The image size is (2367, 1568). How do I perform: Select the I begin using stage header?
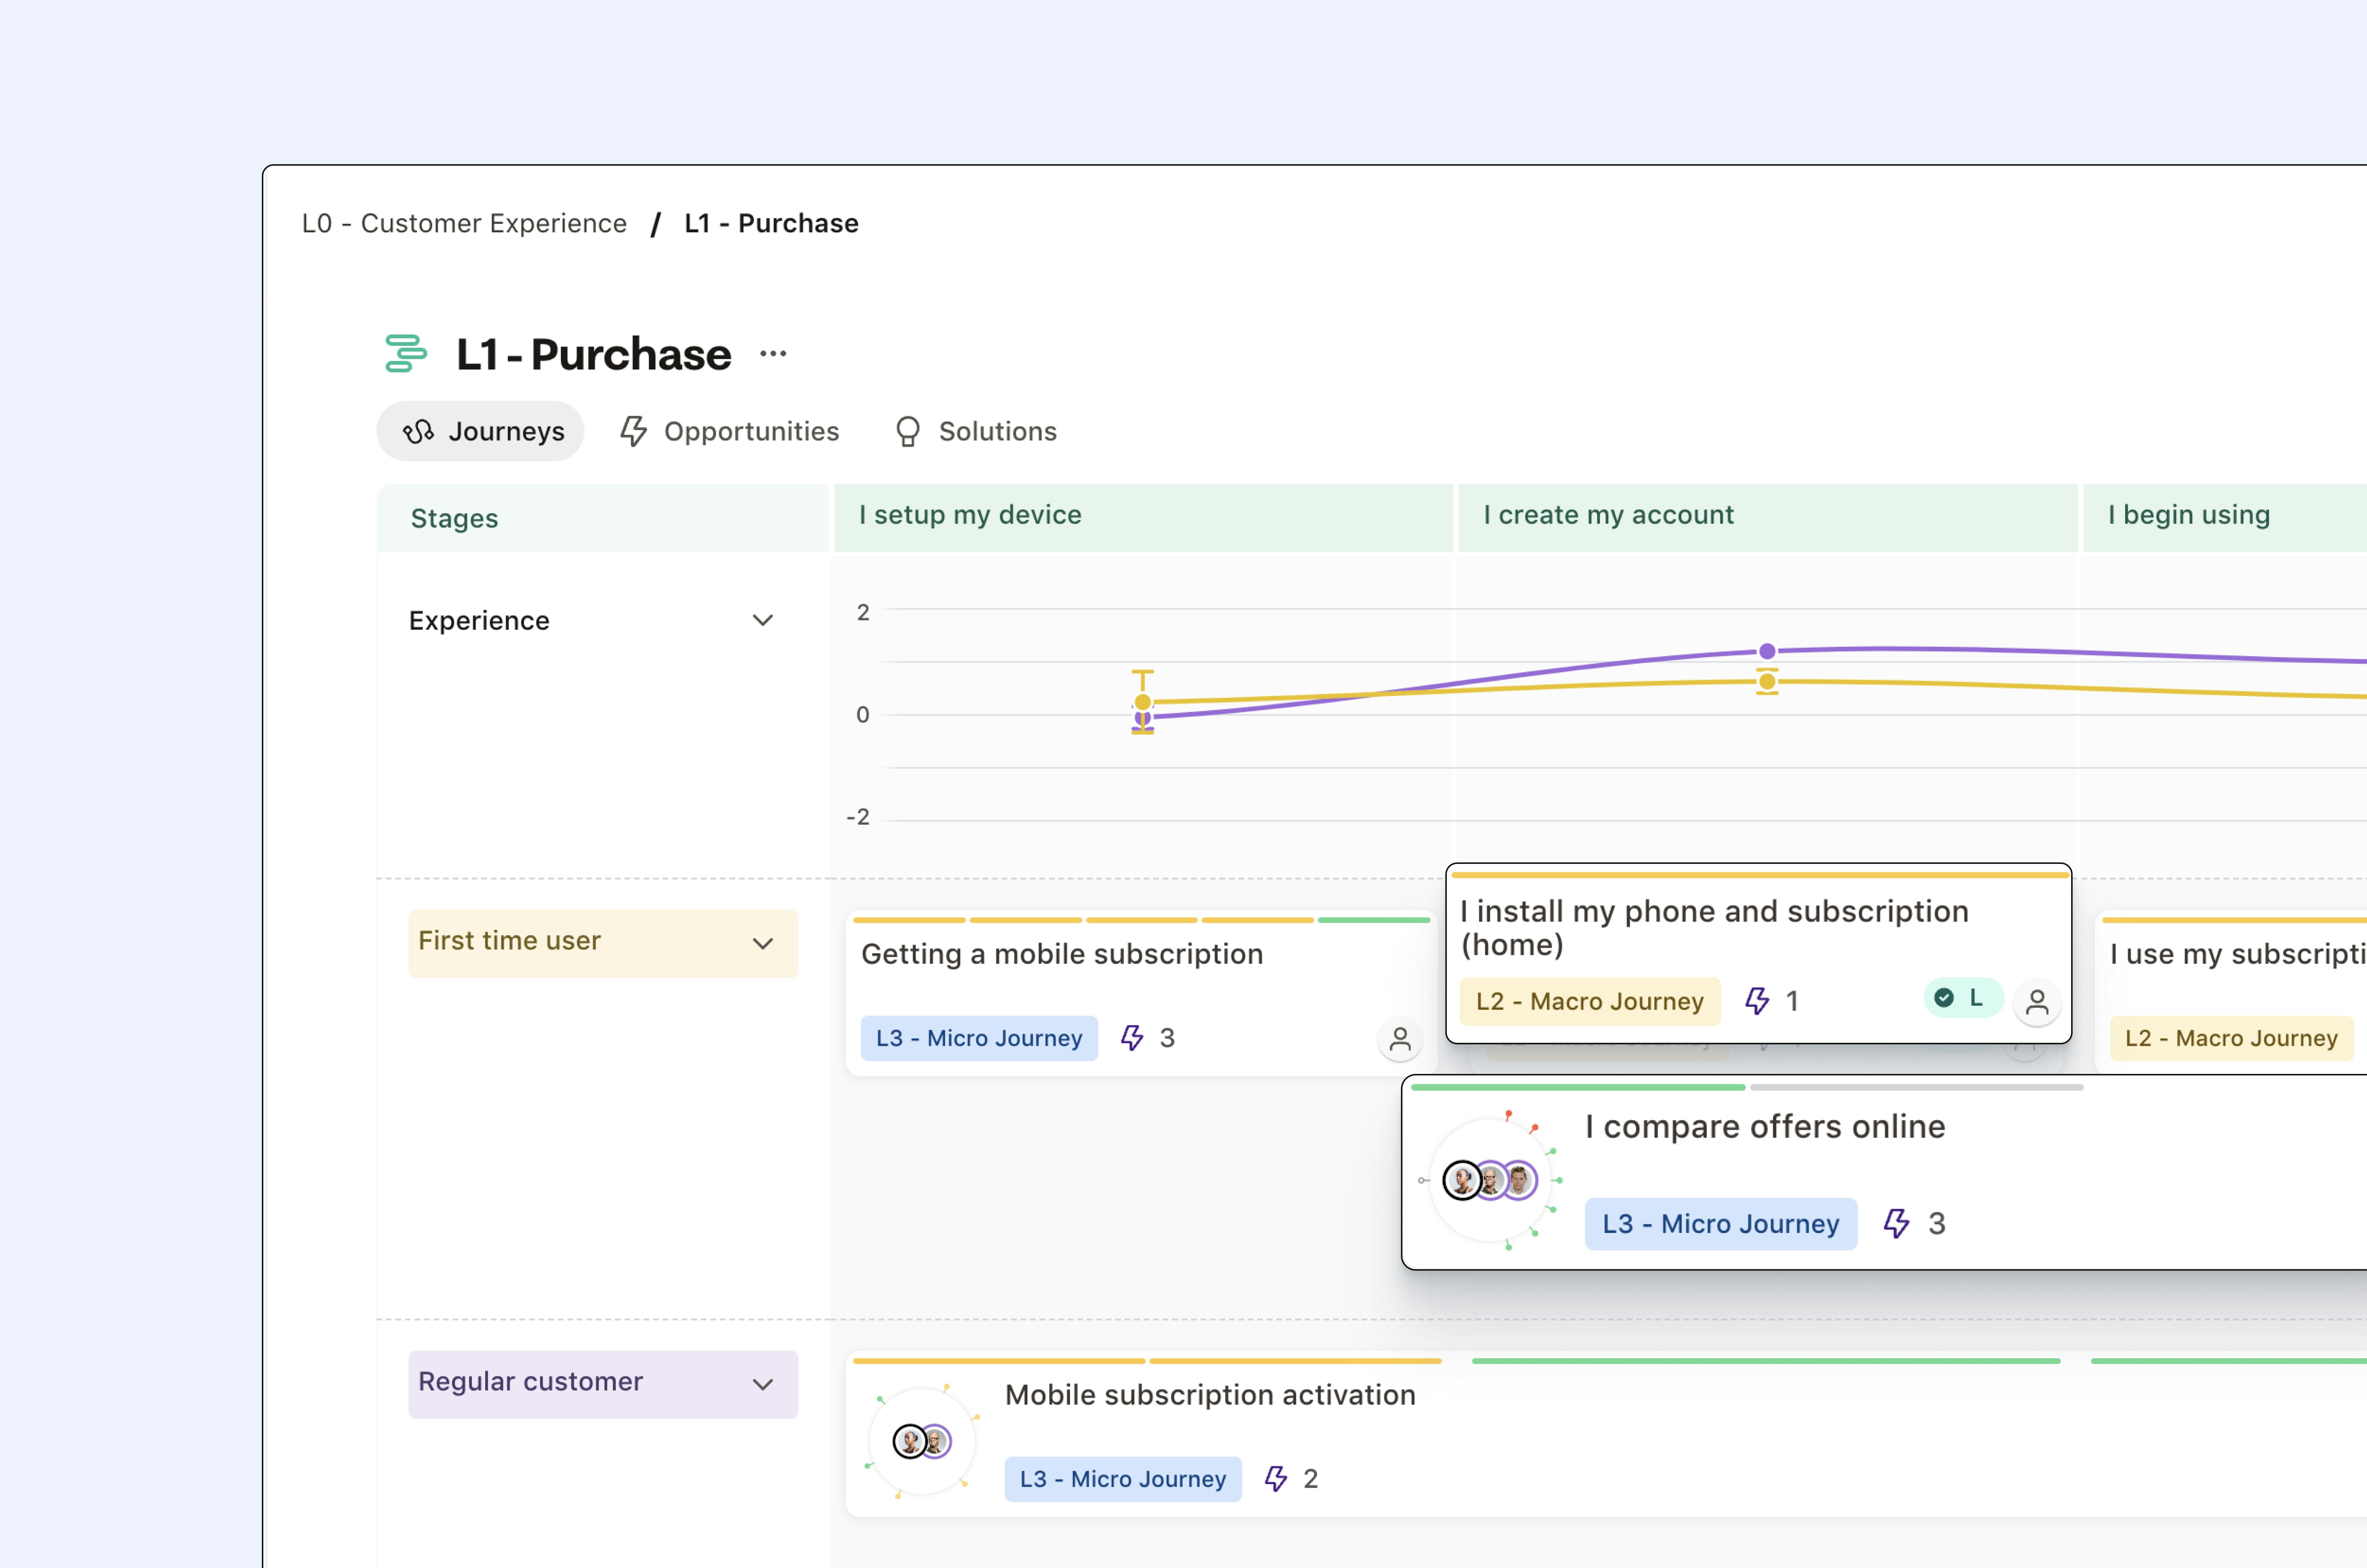coord(2225,518)
